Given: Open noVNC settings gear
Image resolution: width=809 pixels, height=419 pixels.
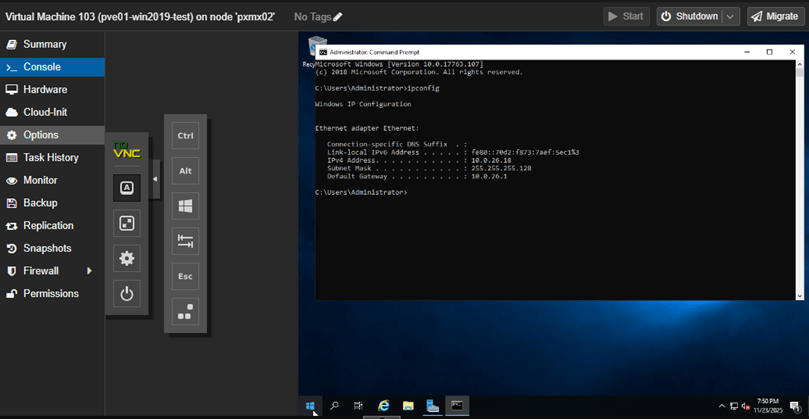Looking at the screenshot, I should 127,259.
